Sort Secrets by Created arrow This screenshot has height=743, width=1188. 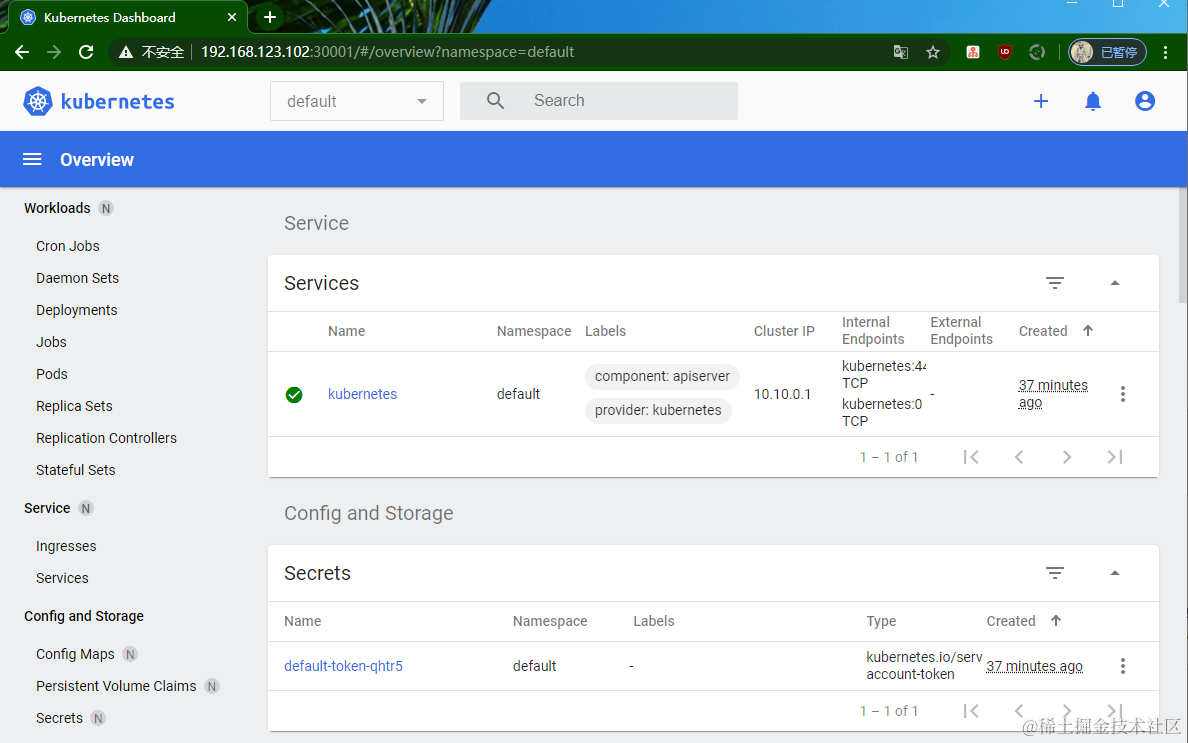coord(1056,621)
